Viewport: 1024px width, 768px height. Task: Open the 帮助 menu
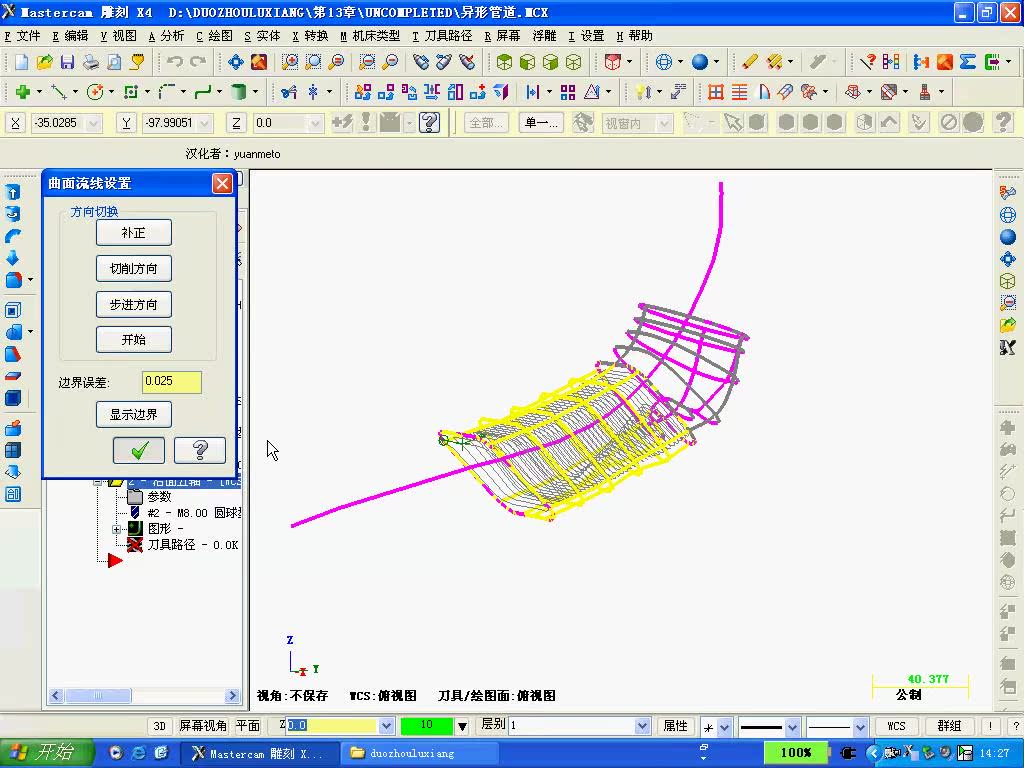(635, 36)
